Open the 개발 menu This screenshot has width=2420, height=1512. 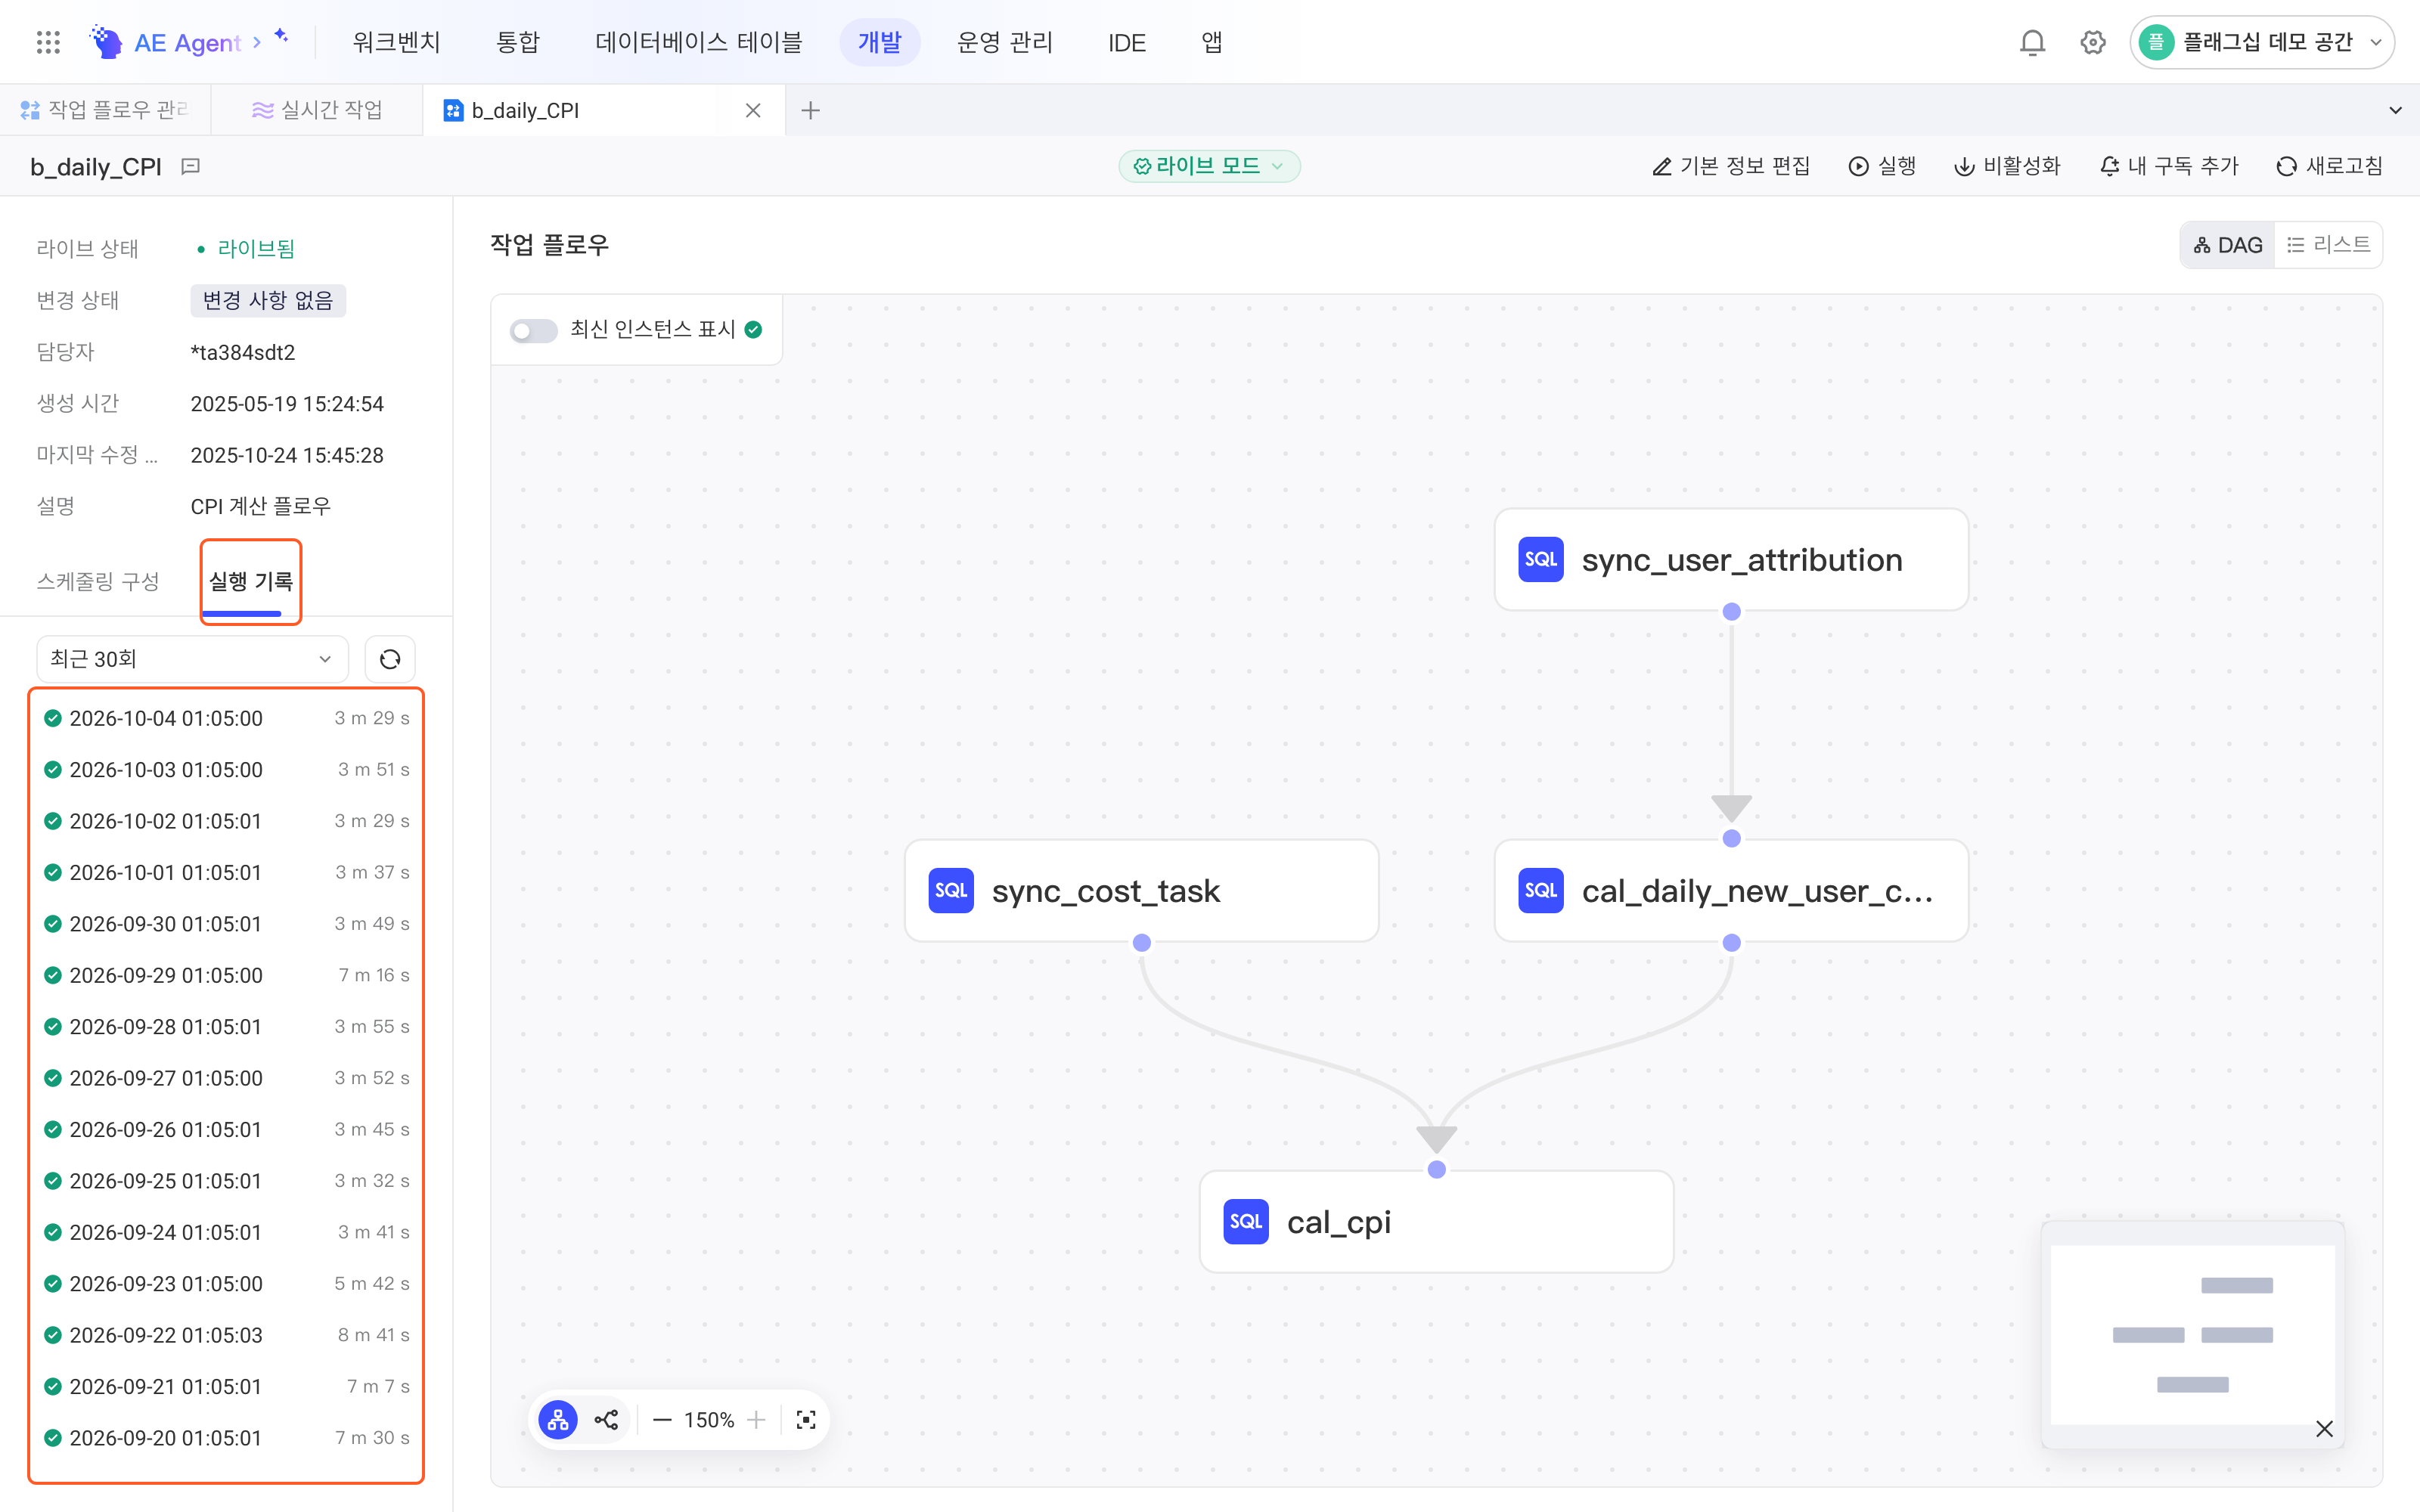[x=880, y=42]
